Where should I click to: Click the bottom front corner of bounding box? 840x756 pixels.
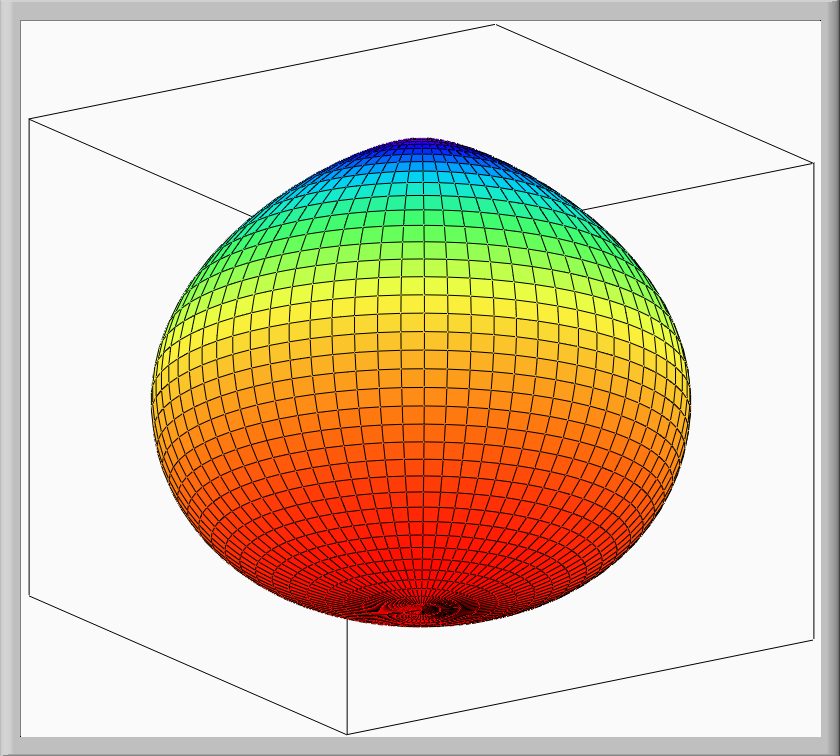[x=347, y=734]
